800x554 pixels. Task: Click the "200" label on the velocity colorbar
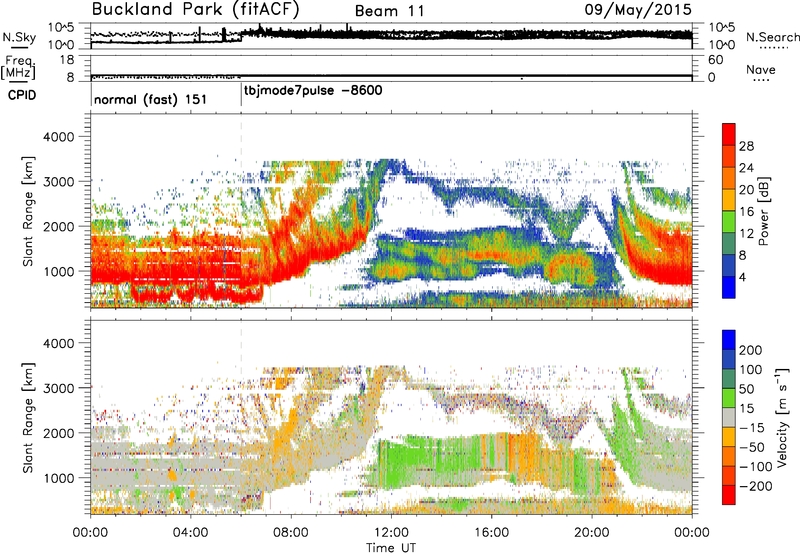751,350
